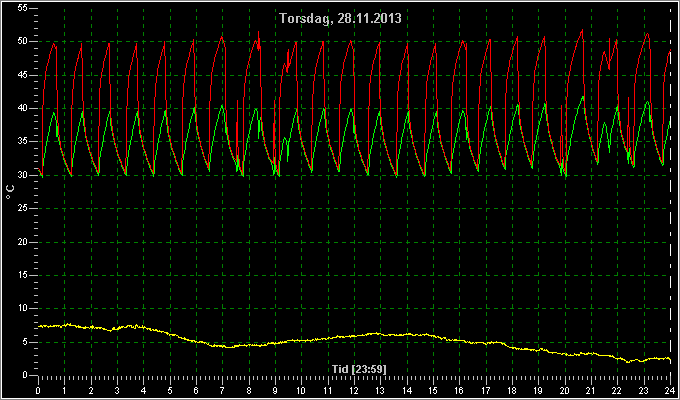Click the 45 value on temperature axis
Viewport: 680px width, 400px height.
[23, 75]
